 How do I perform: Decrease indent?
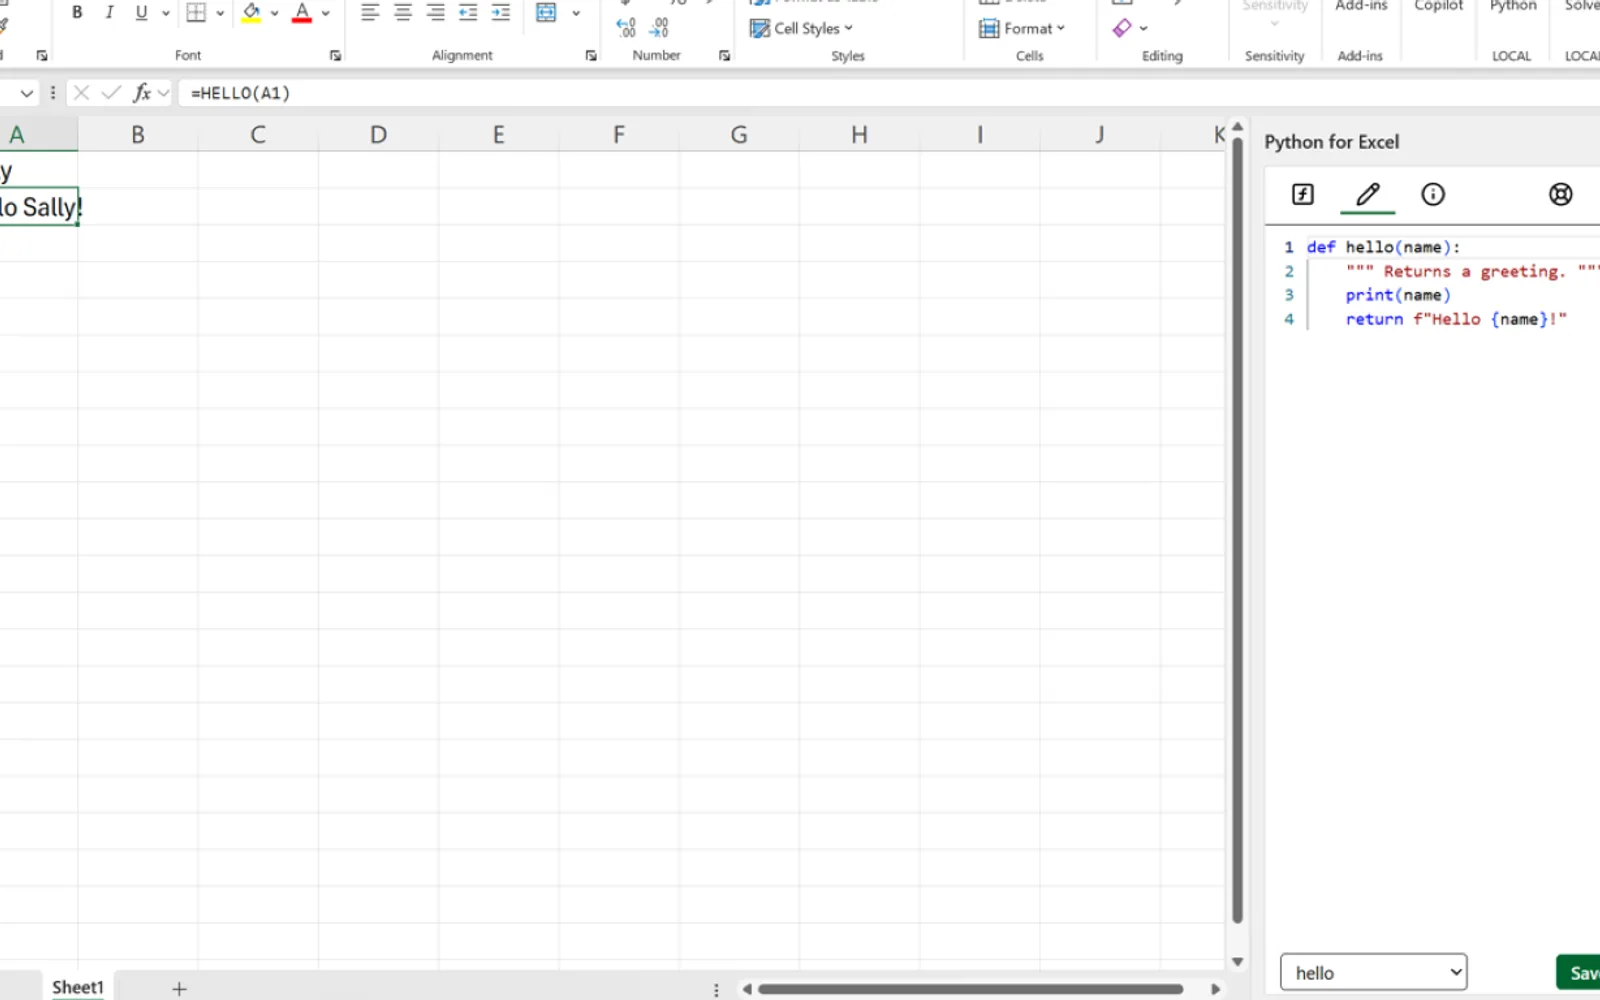(x=468, y=13)
